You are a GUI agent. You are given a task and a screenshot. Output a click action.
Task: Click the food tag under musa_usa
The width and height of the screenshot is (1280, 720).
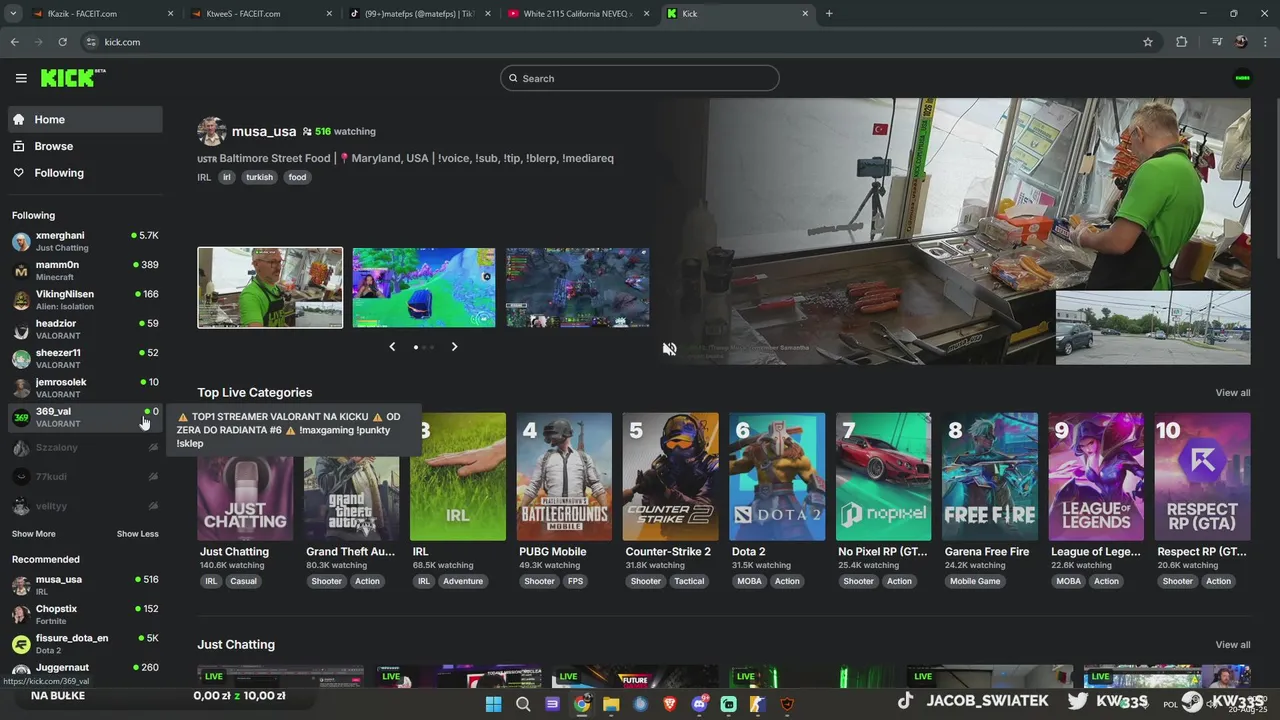297,177
